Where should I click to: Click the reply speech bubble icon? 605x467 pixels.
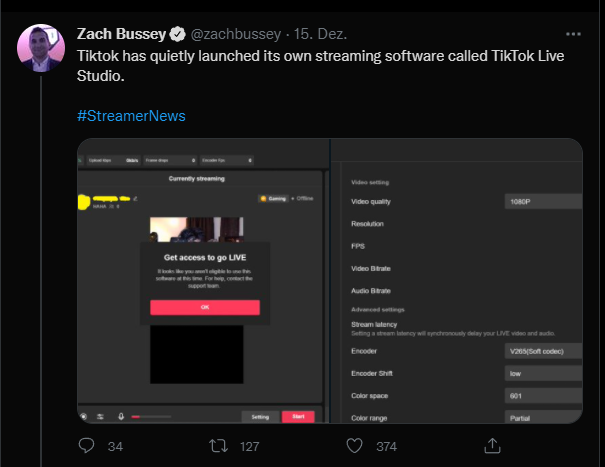tap(87, 445)
